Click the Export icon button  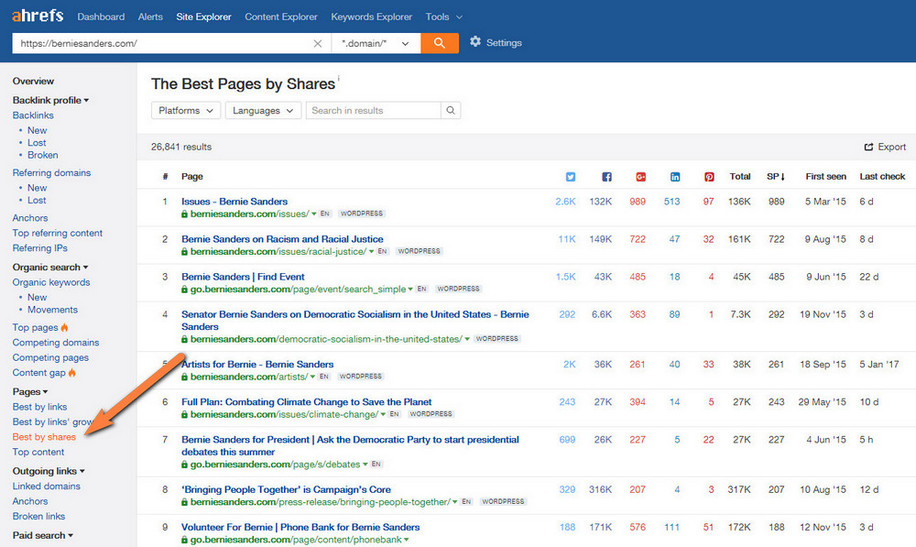(869, 147)
